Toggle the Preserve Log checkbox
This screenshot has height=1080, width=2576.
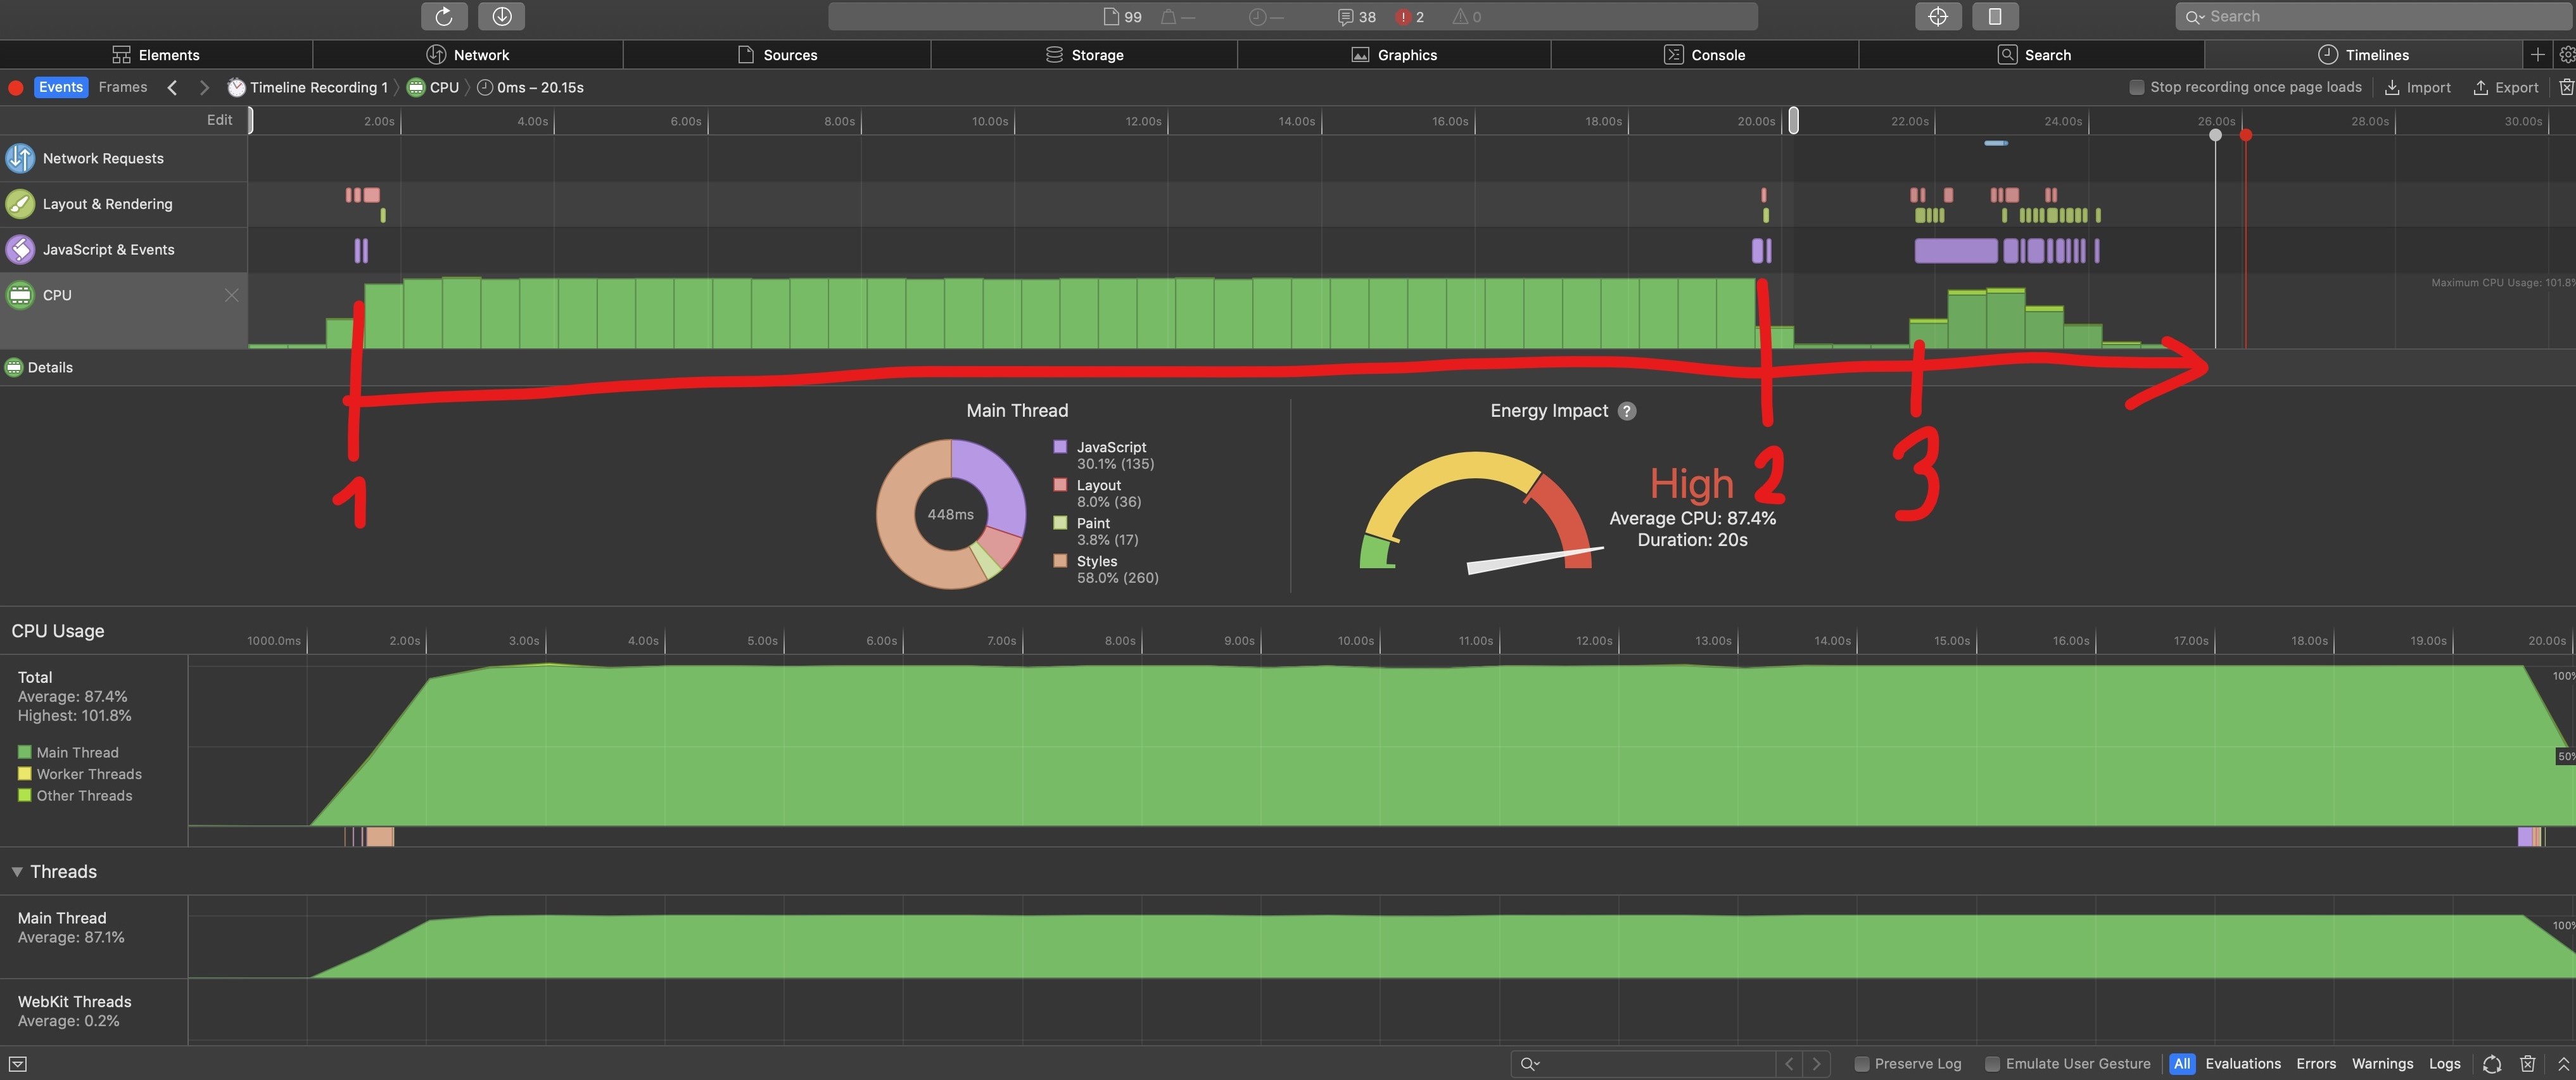[1861, 1064]
